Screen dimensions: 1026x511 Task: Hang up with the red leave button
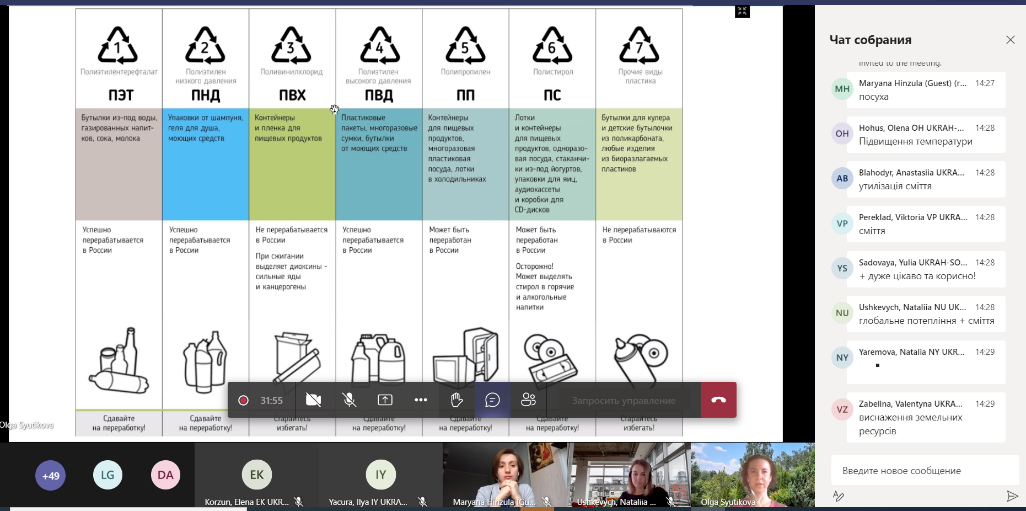click(718, 400)
